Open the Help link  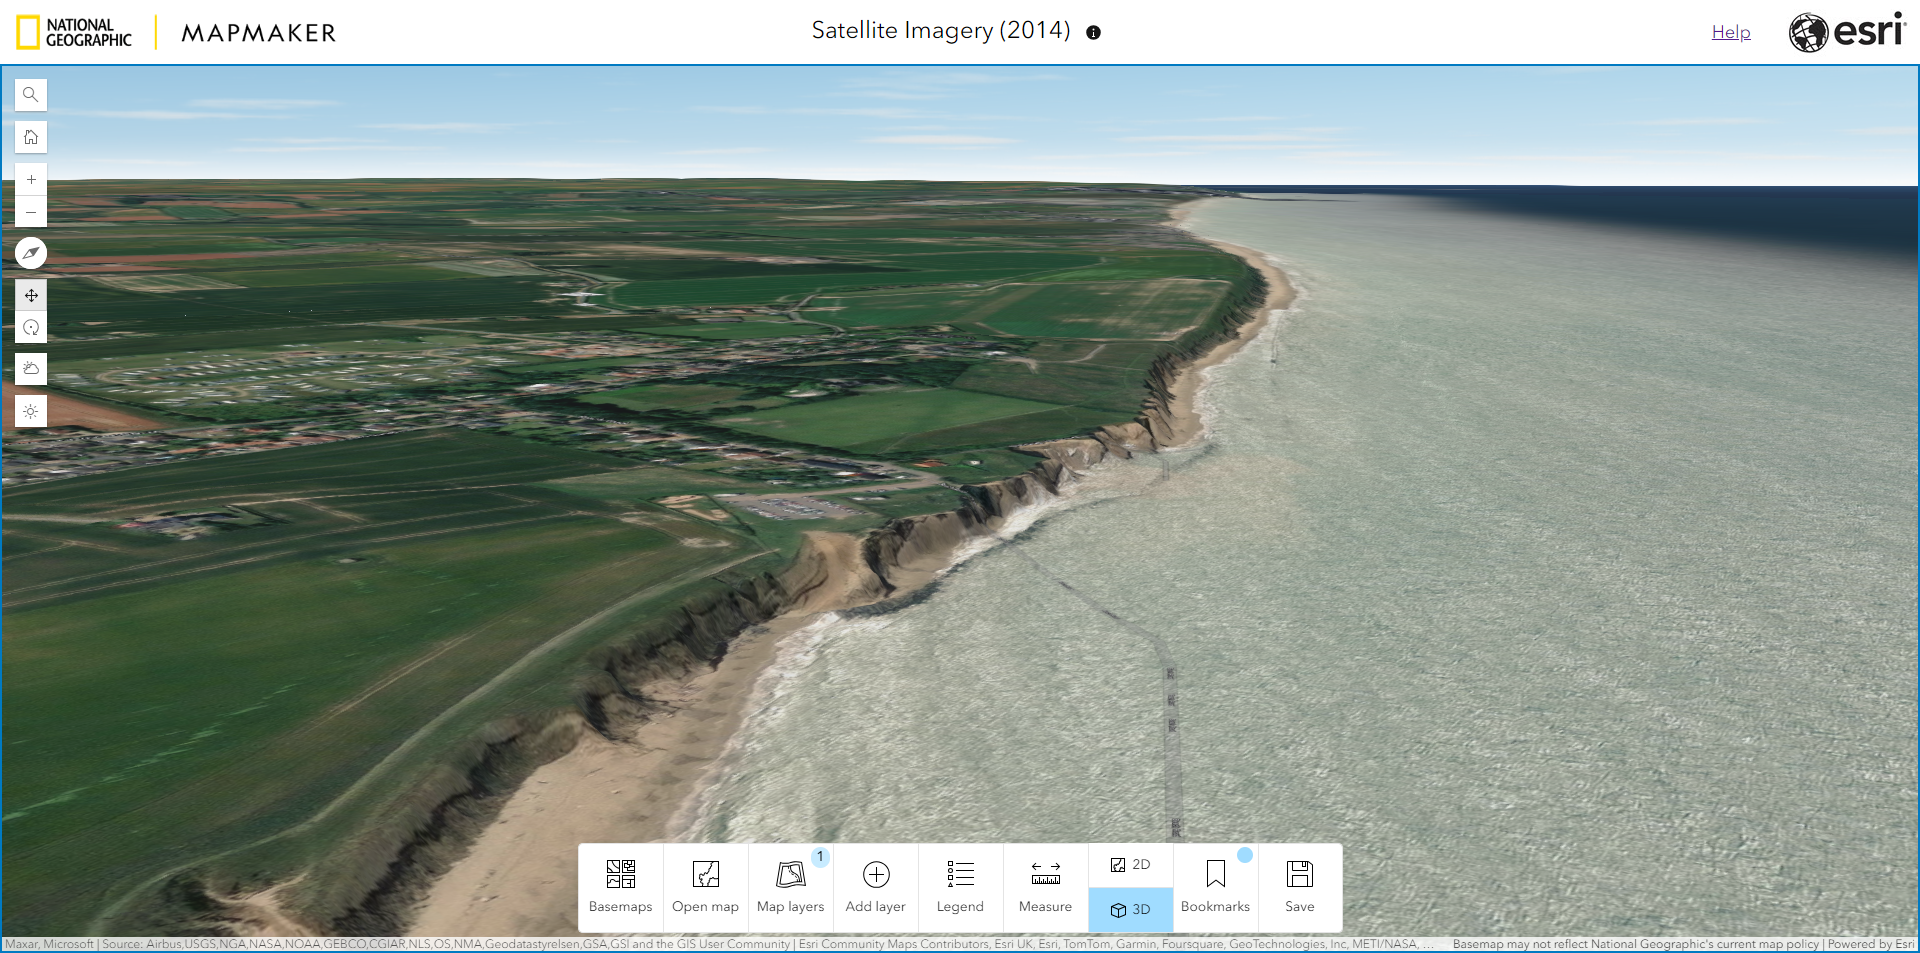coord(1730,31)
